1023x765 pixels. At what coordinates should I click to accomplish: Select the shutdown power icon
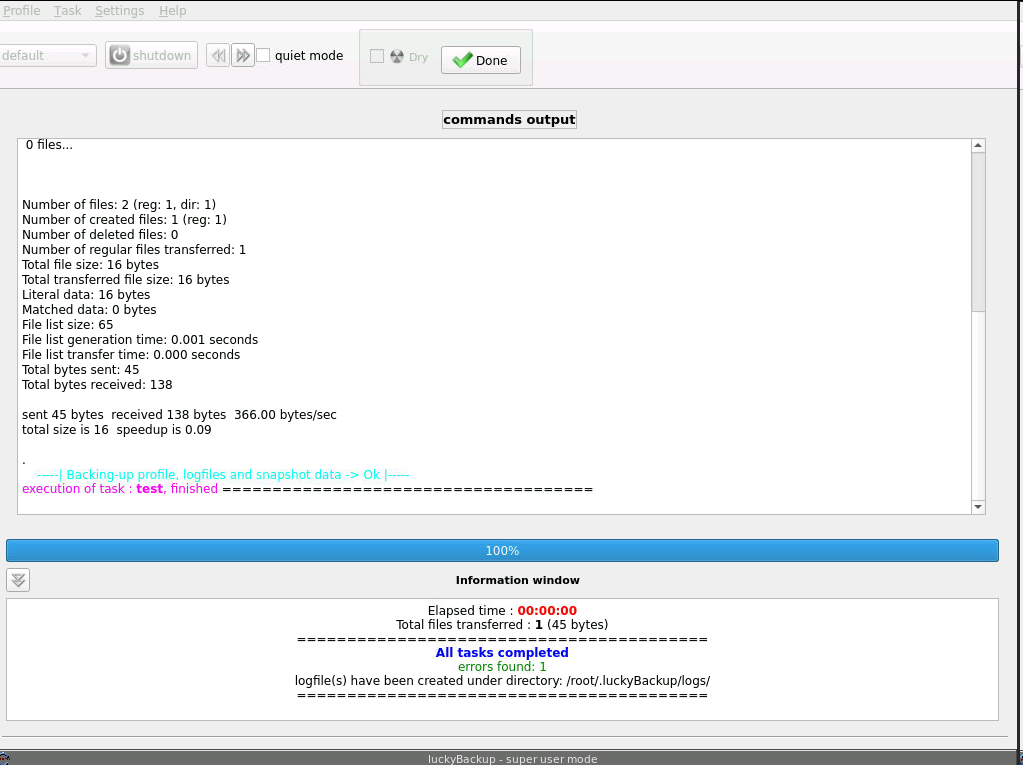click(x=120, y=55)
